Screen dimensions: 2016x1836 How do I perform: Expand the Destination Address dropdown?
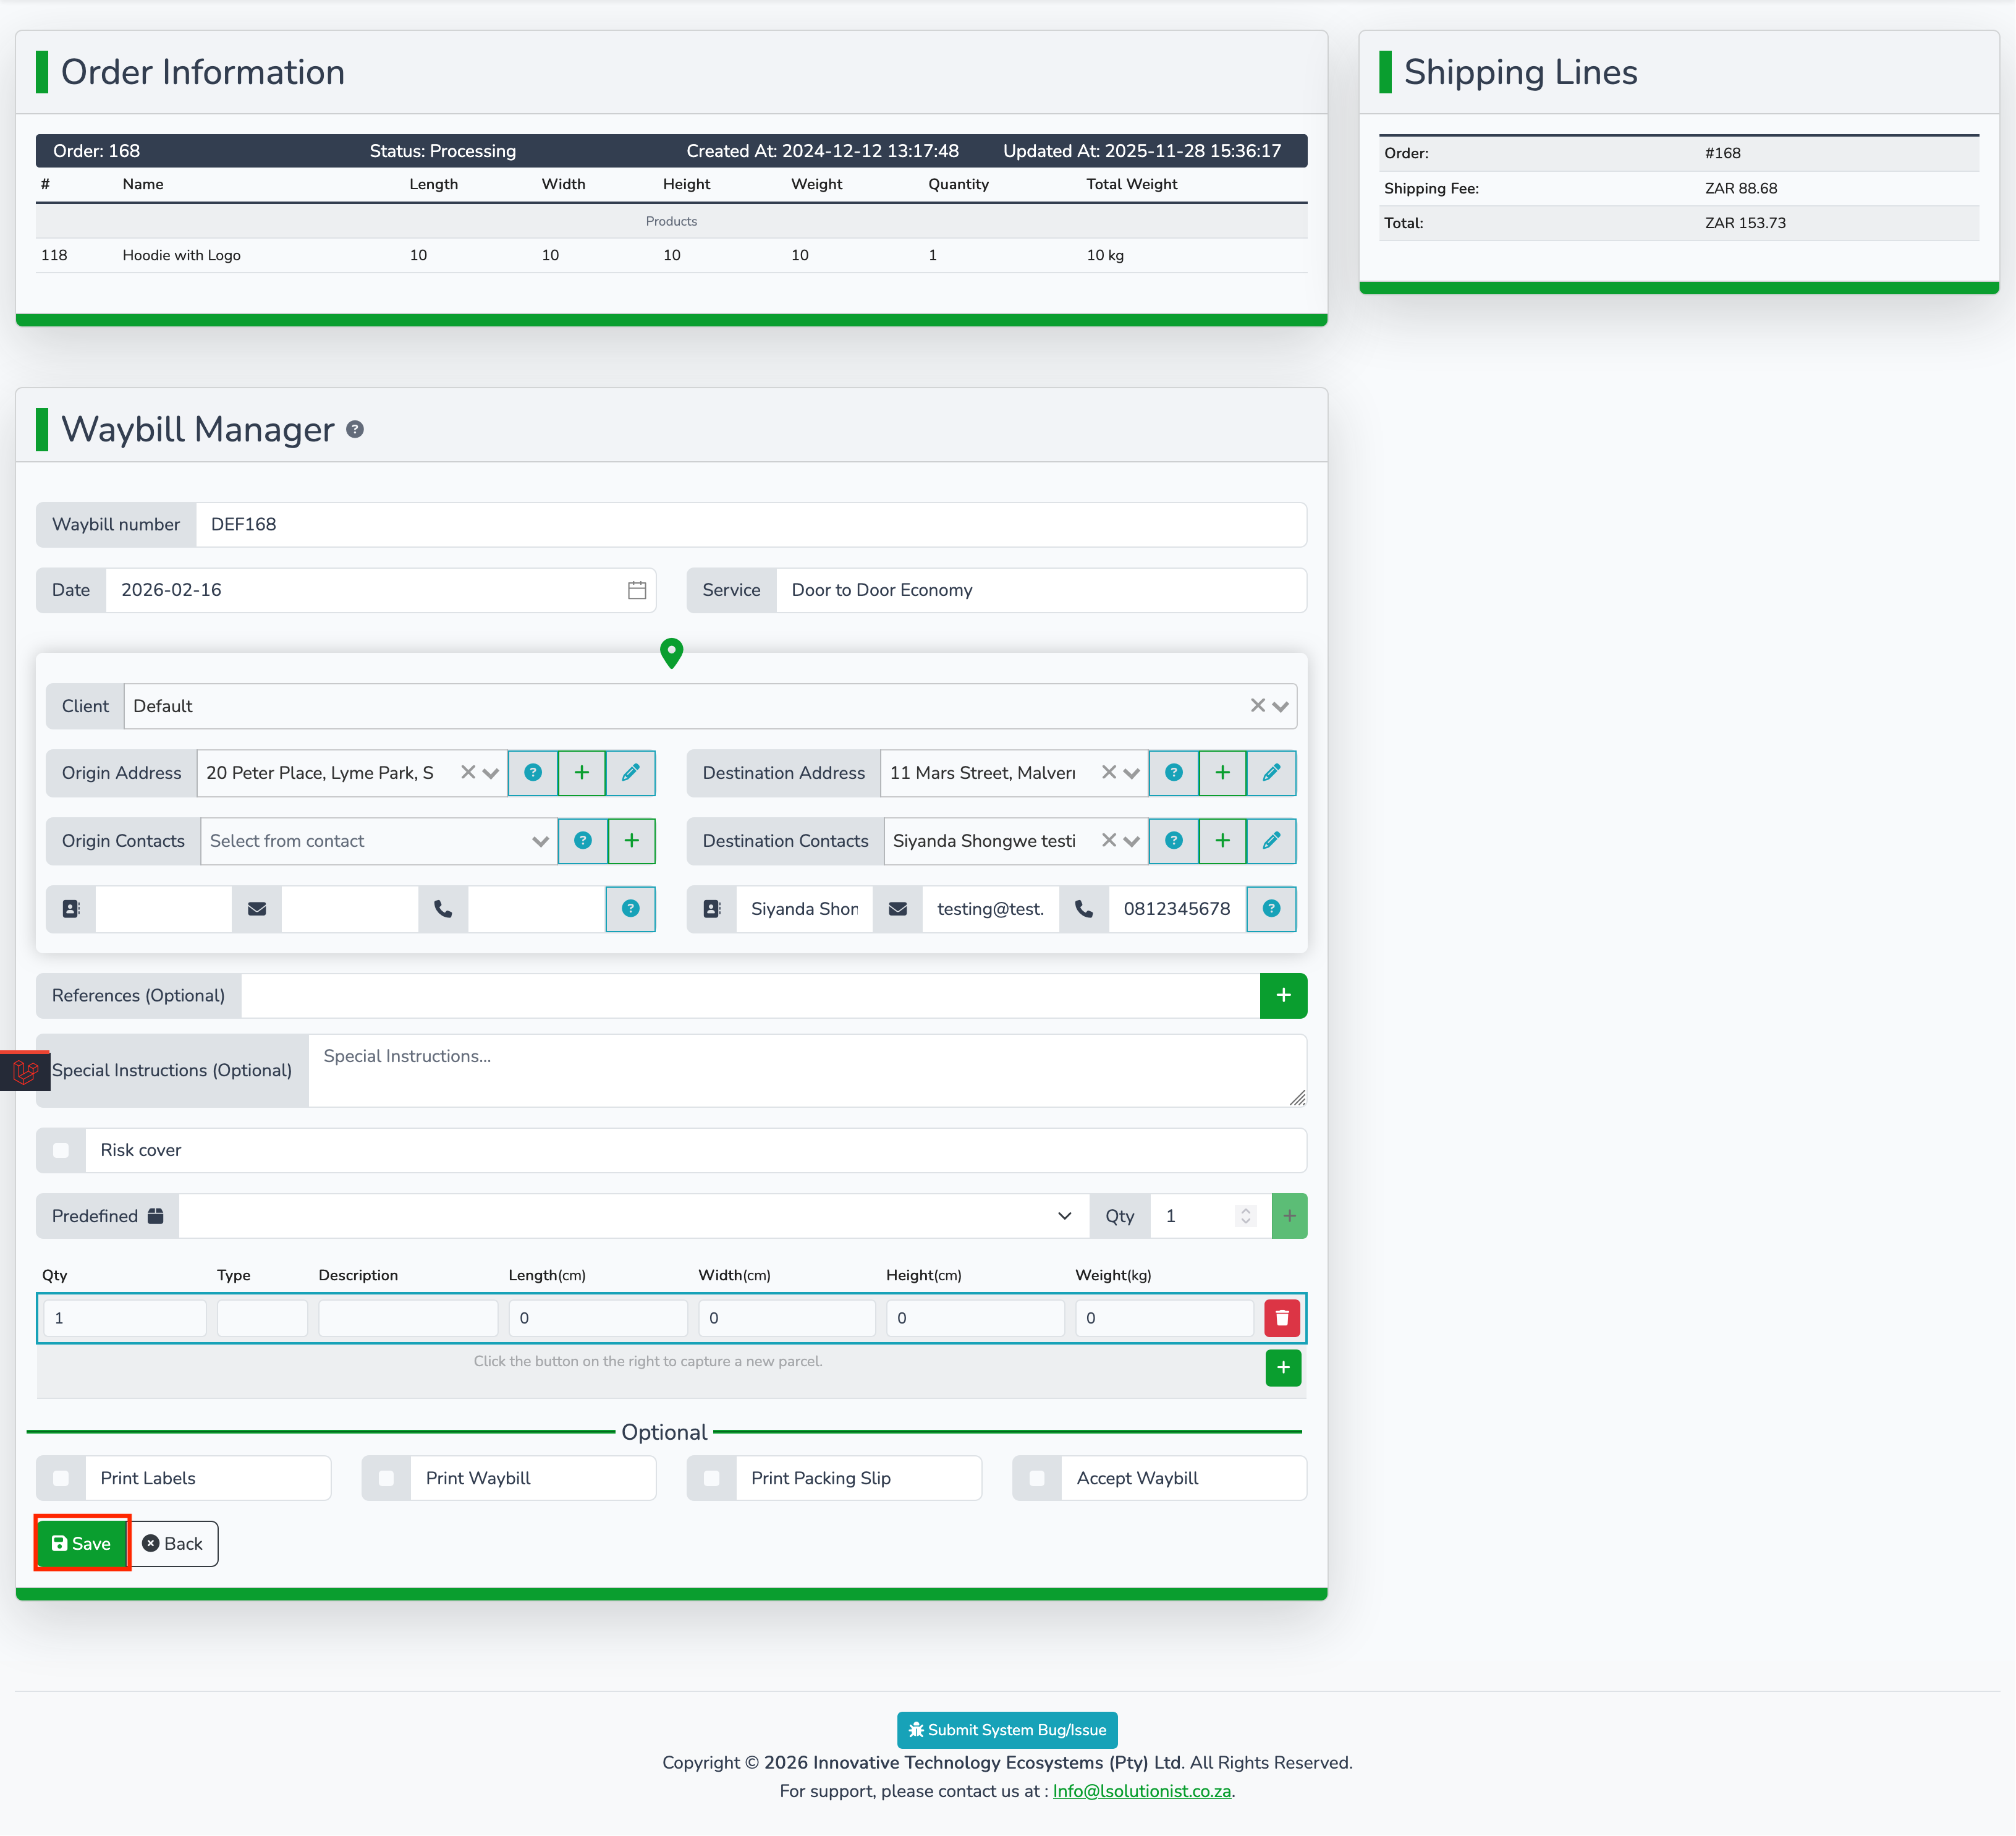[x=1132, y=774]
